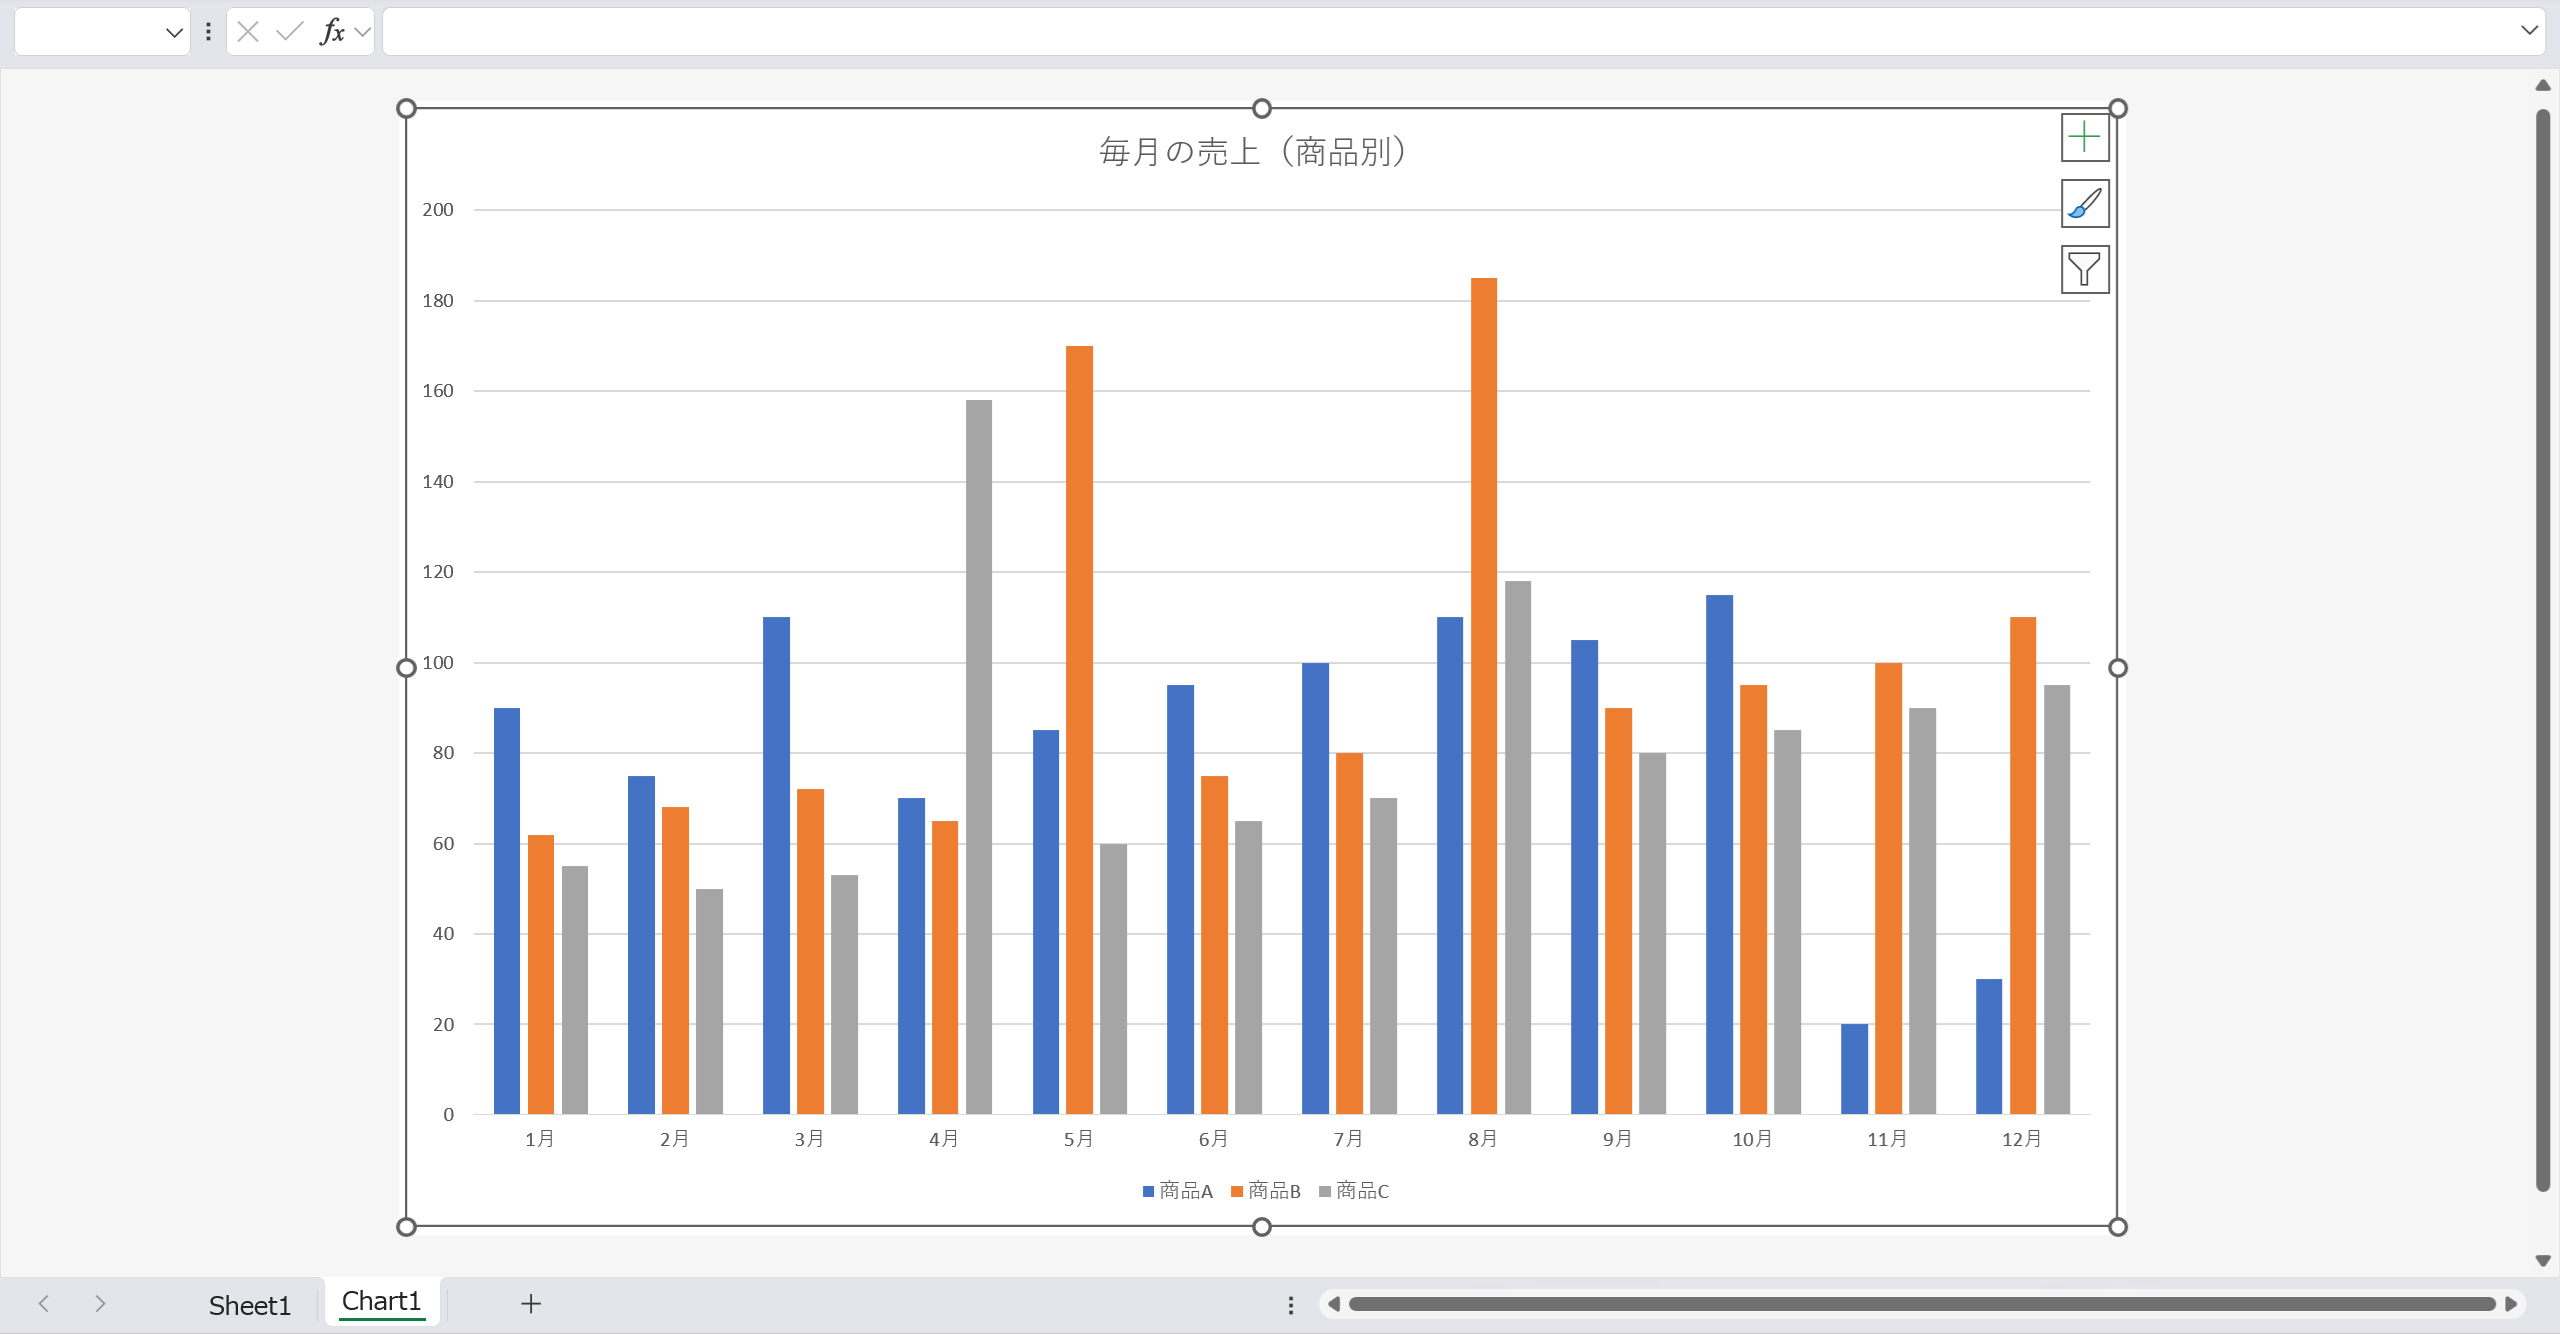The height and width of the screenshot is (1334, 2560).
Task: Click the Cancel (X) icon in the formula bar
Action: coord(246,31)
